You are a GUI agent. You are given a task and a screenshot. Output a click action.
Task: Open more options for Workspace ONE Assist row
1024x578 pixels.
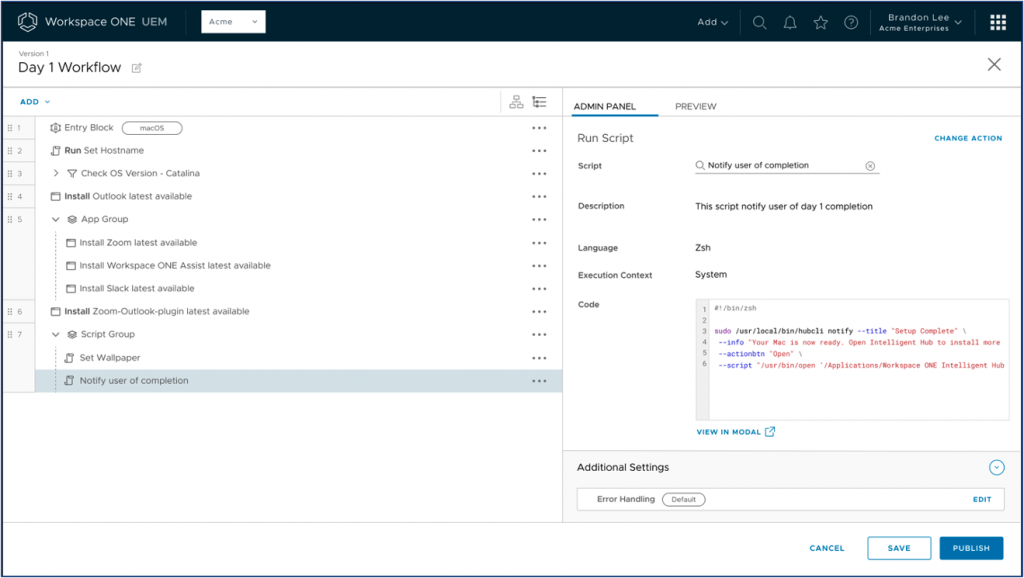tap(539, 266)
